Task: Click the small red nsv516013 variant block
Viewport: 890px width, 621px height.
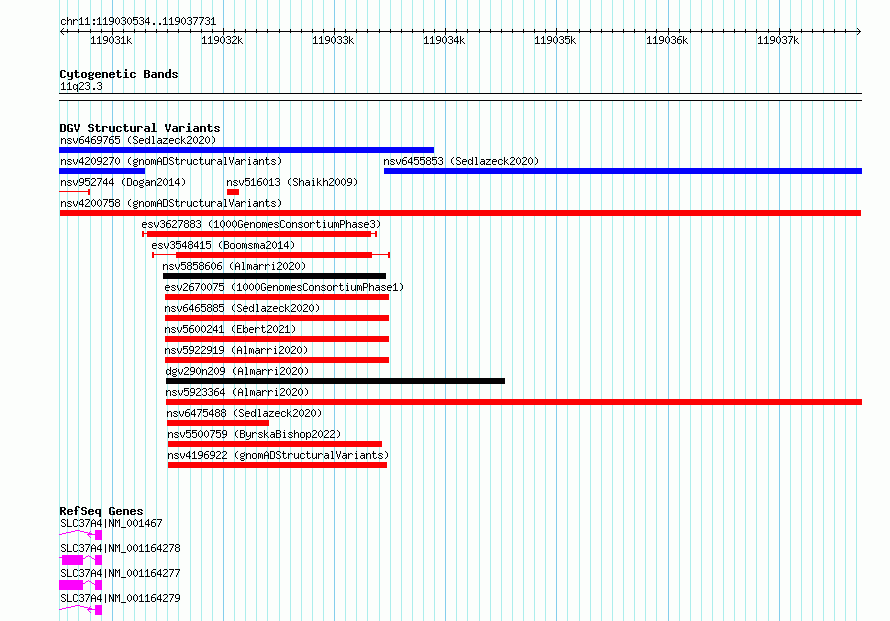Action: click(233, 192)
